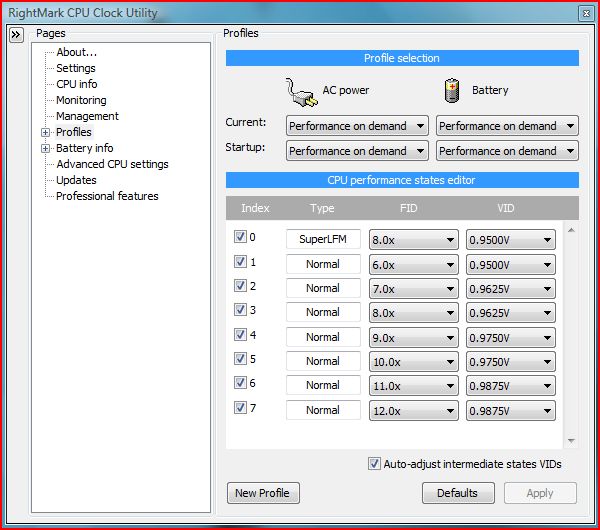The image size is (600, 530).
Task: Toggle Auto-adjust intermediate states VIDs checkbox
Action: click(x=374, y=464)
